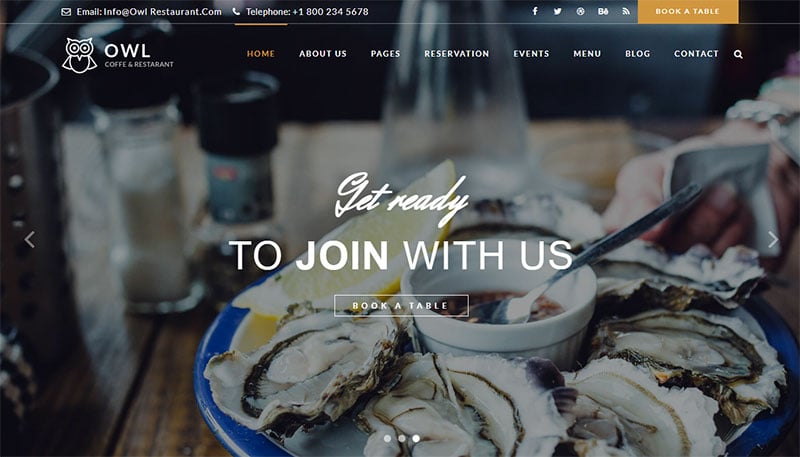This screenshot has height=457, width=800.
Task: Go to previous slide arrow
Action: [30, 239]
